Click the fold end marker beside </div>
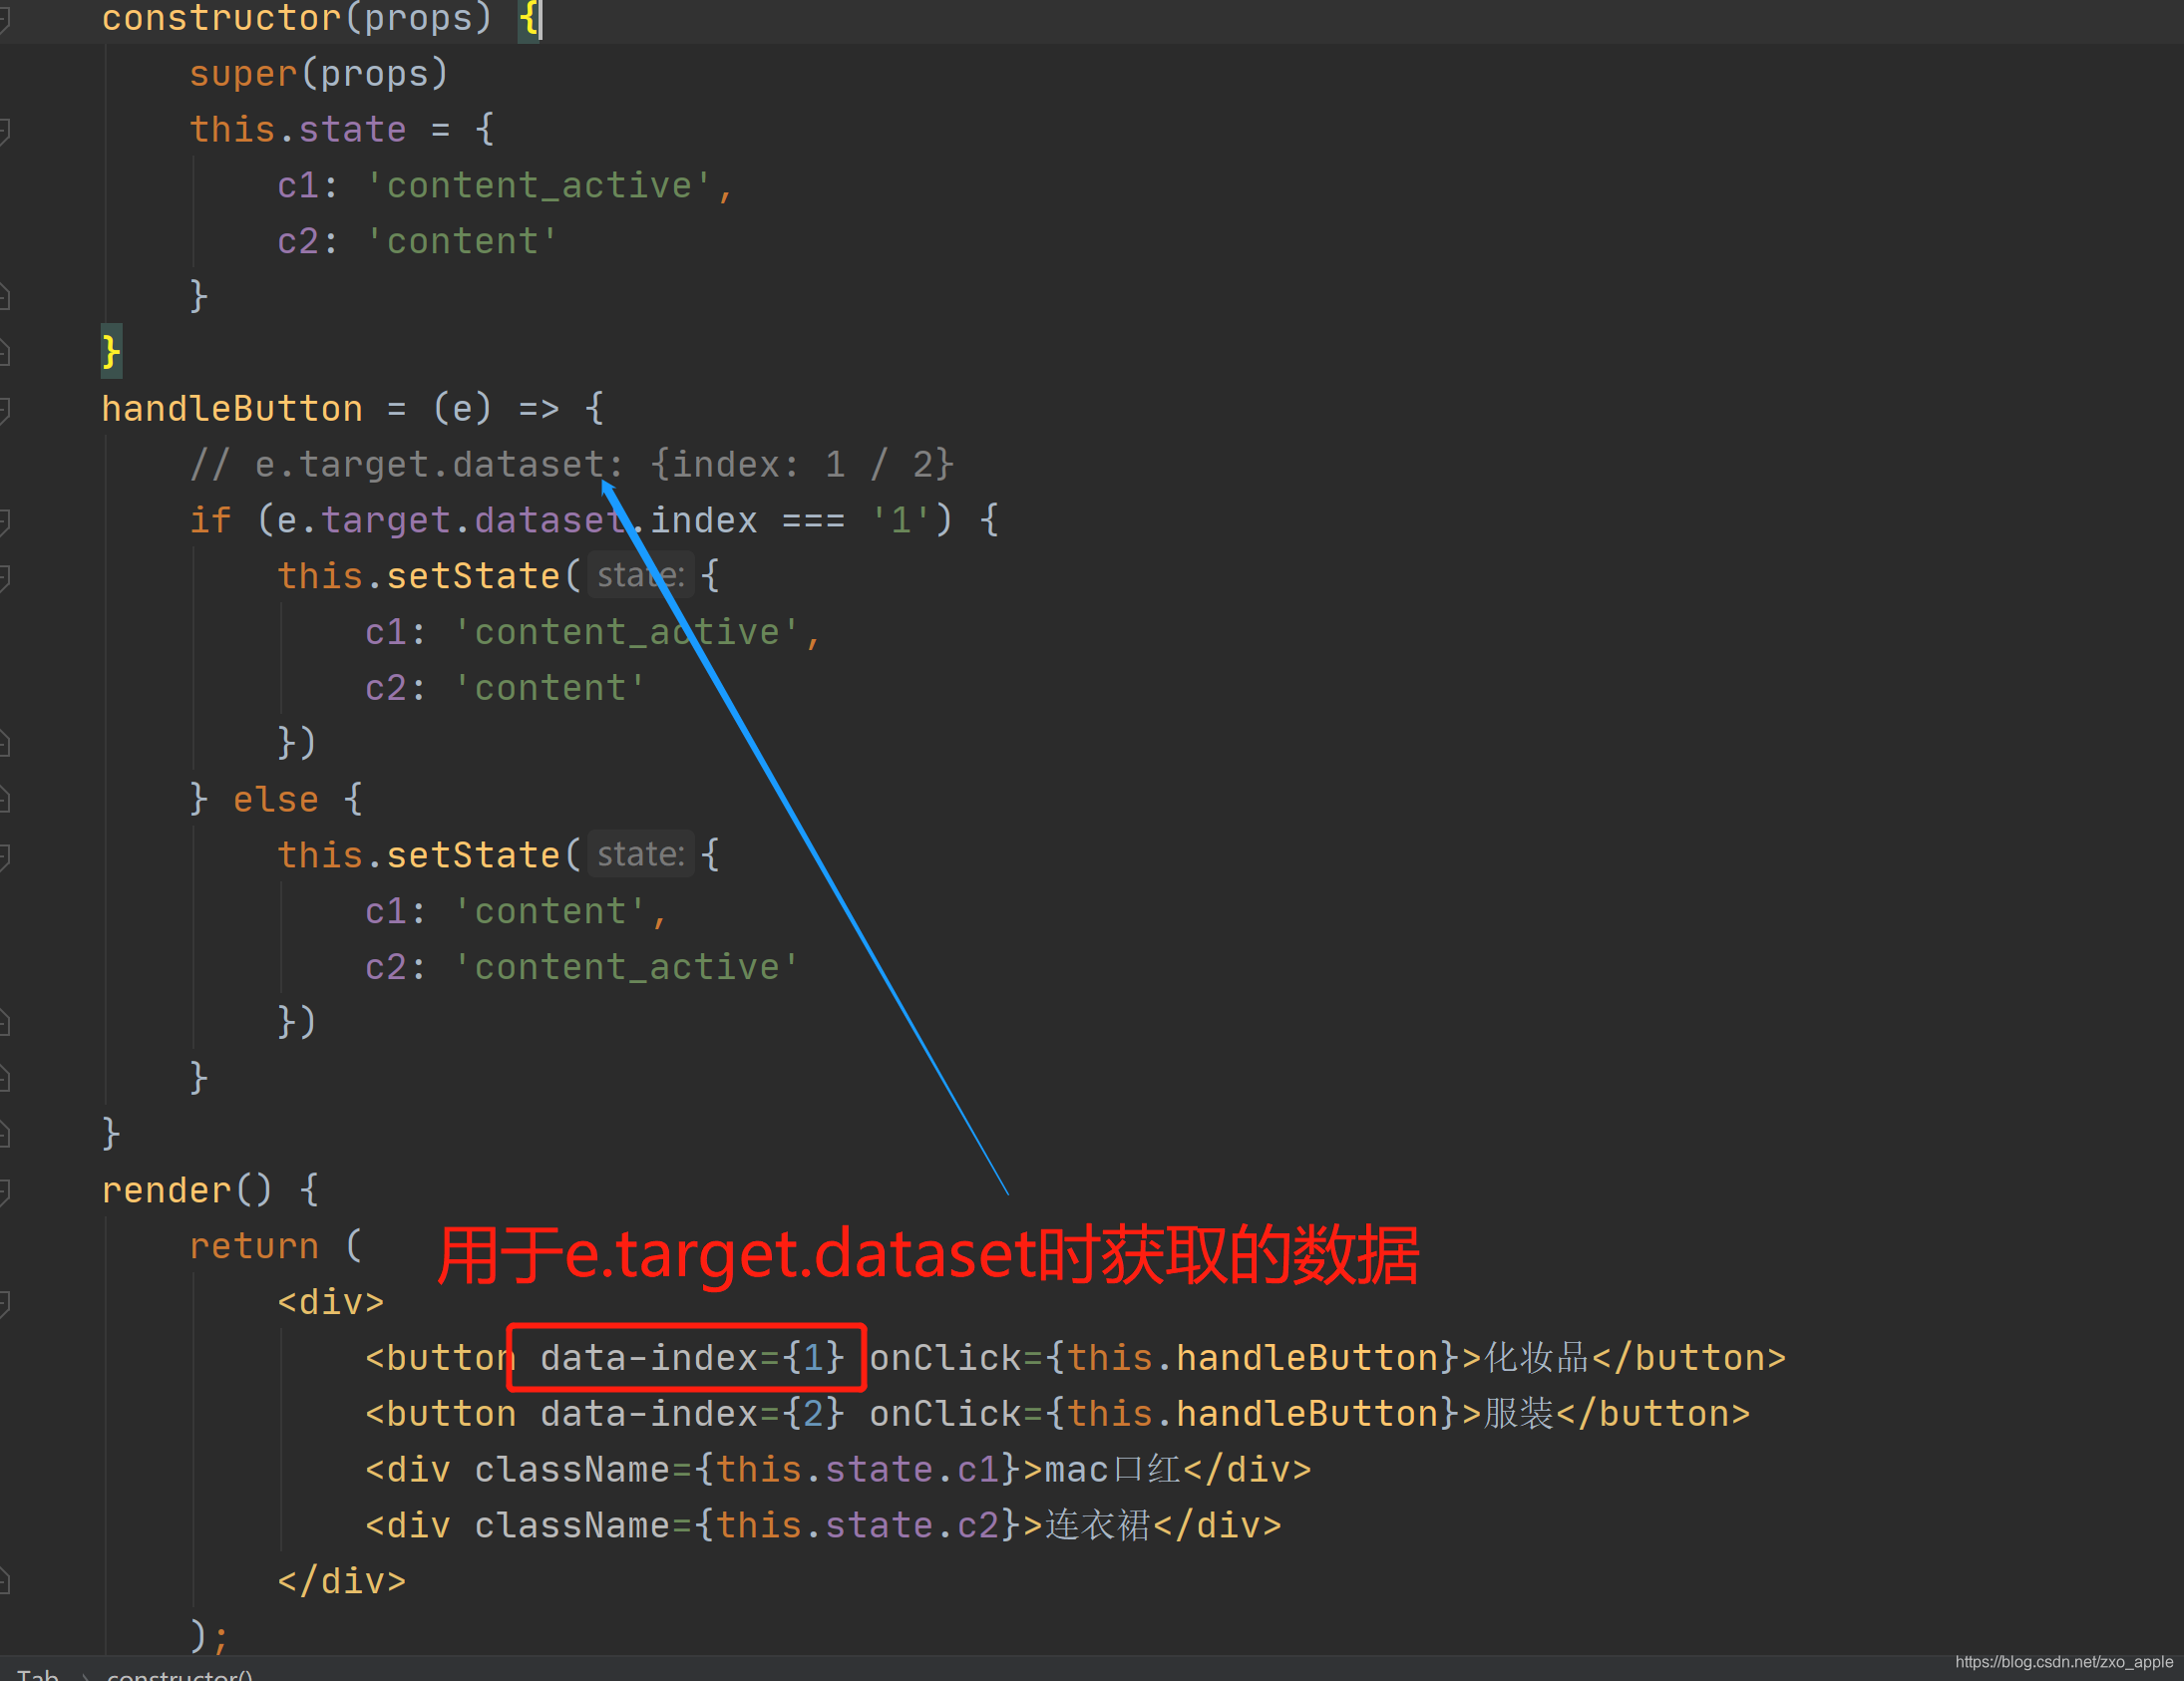The image size is (2184, 1681). pyautogui.click(x=4, y=1582)
